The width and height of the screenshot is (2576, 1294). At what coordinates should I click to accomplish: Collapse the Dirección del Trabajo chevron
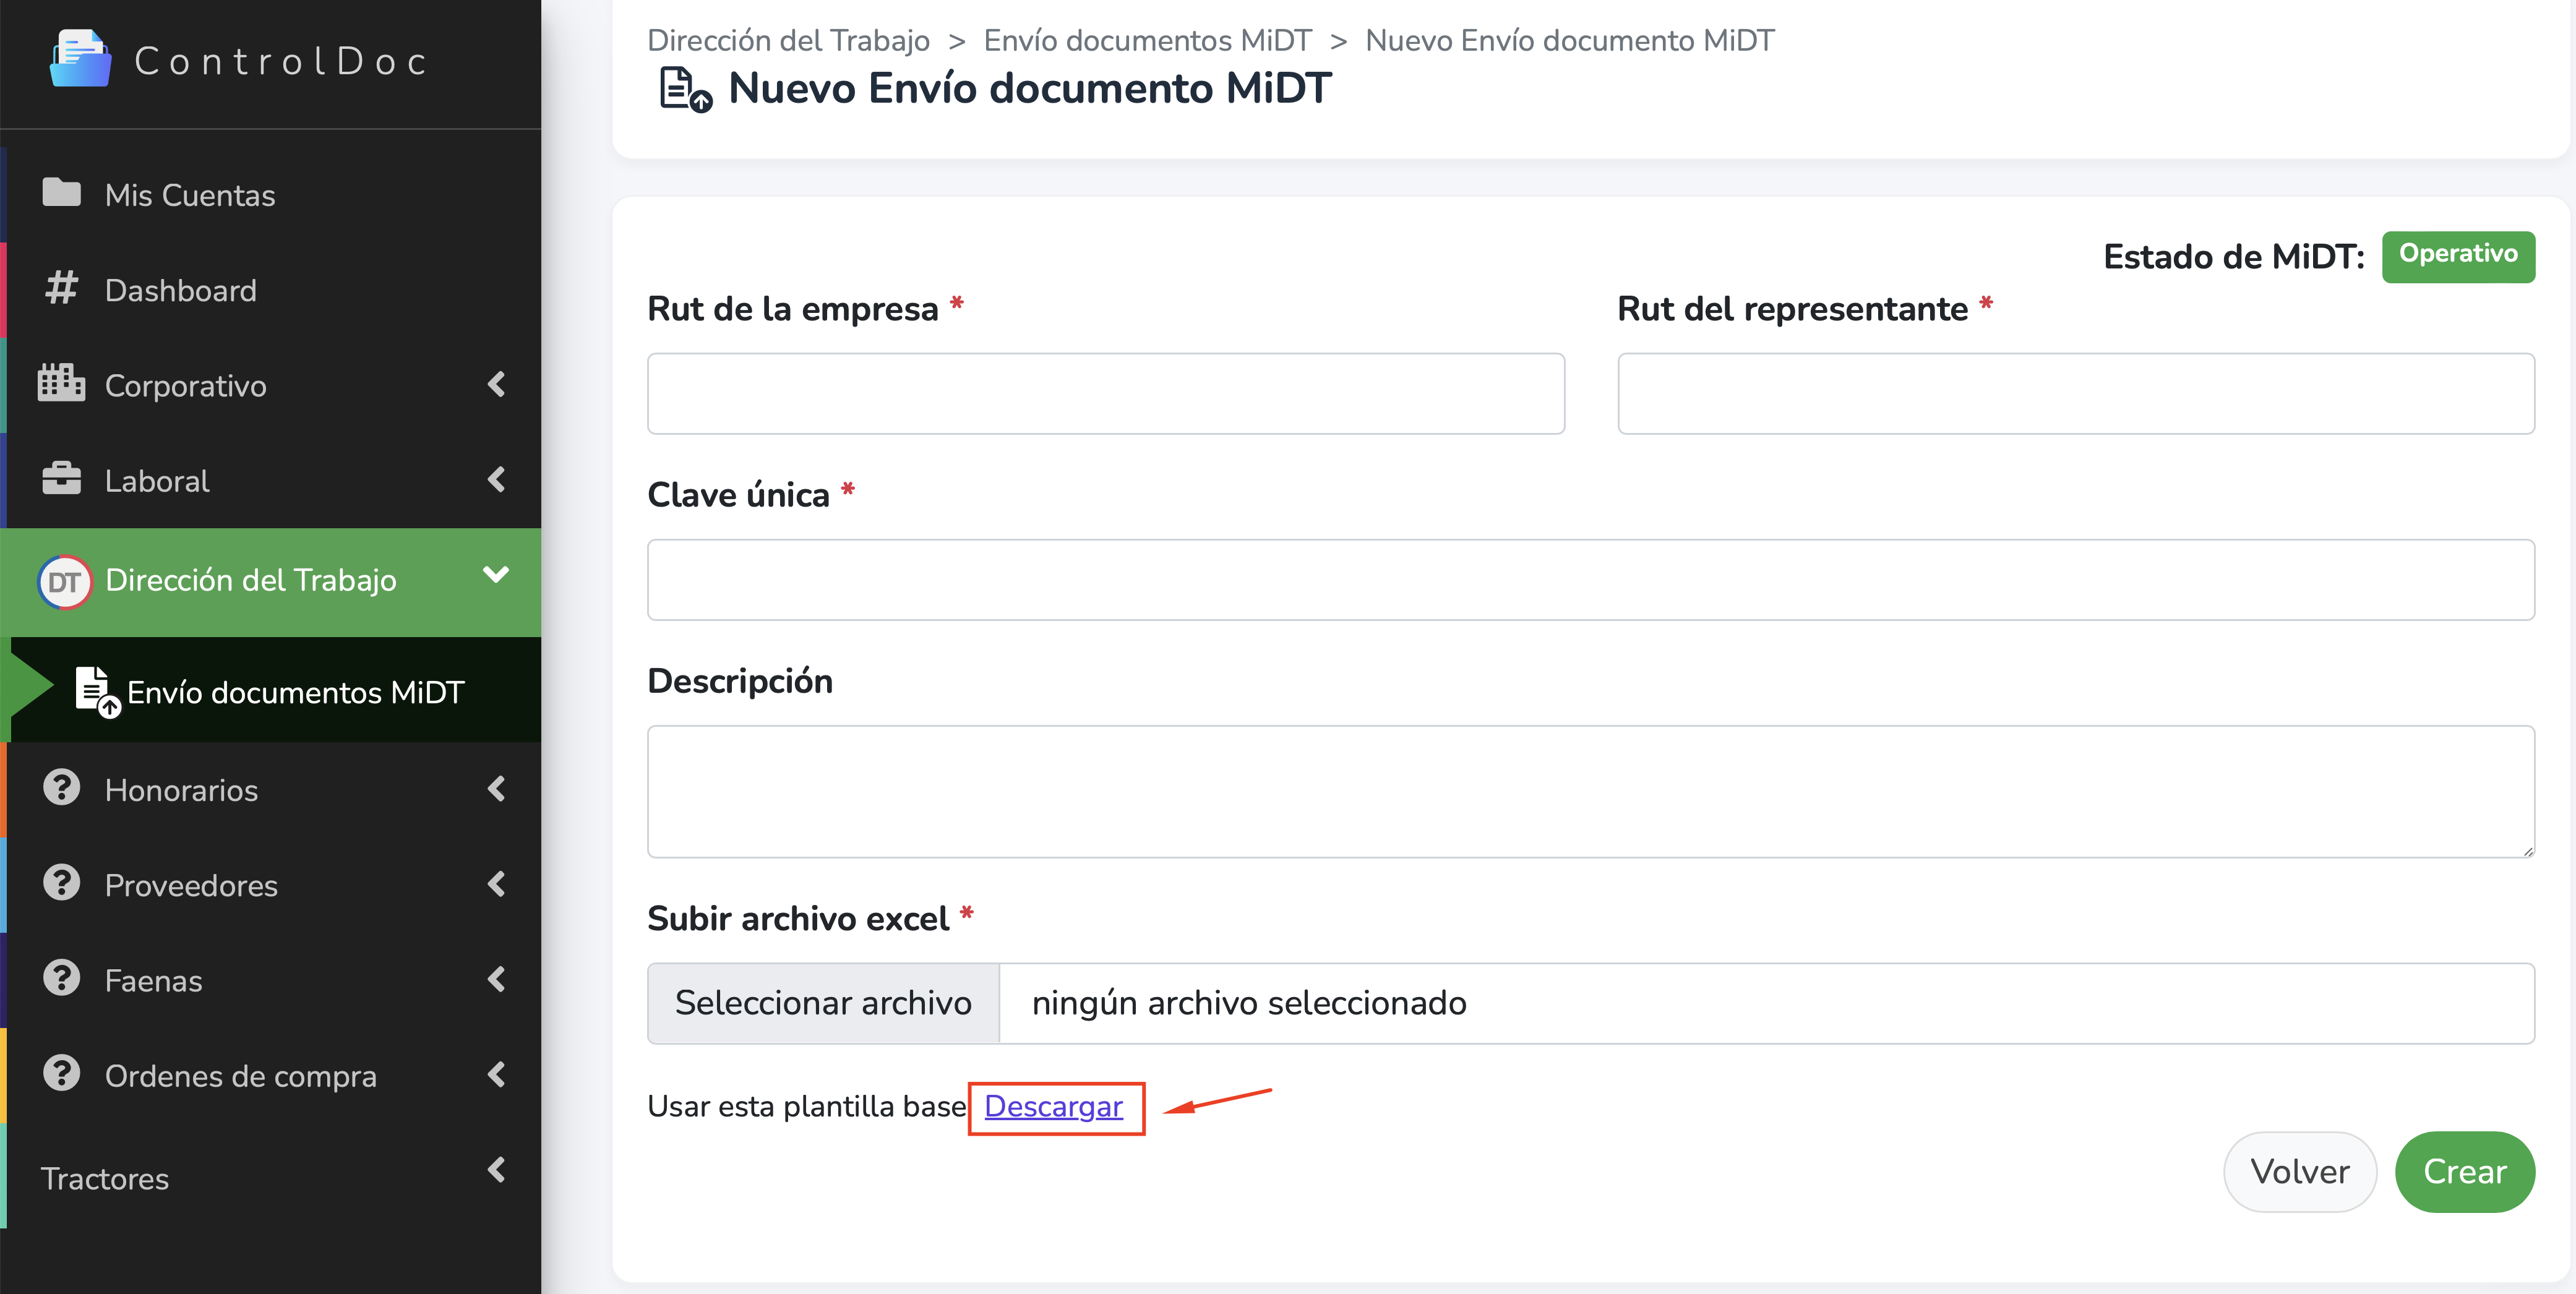coord(496,574)
